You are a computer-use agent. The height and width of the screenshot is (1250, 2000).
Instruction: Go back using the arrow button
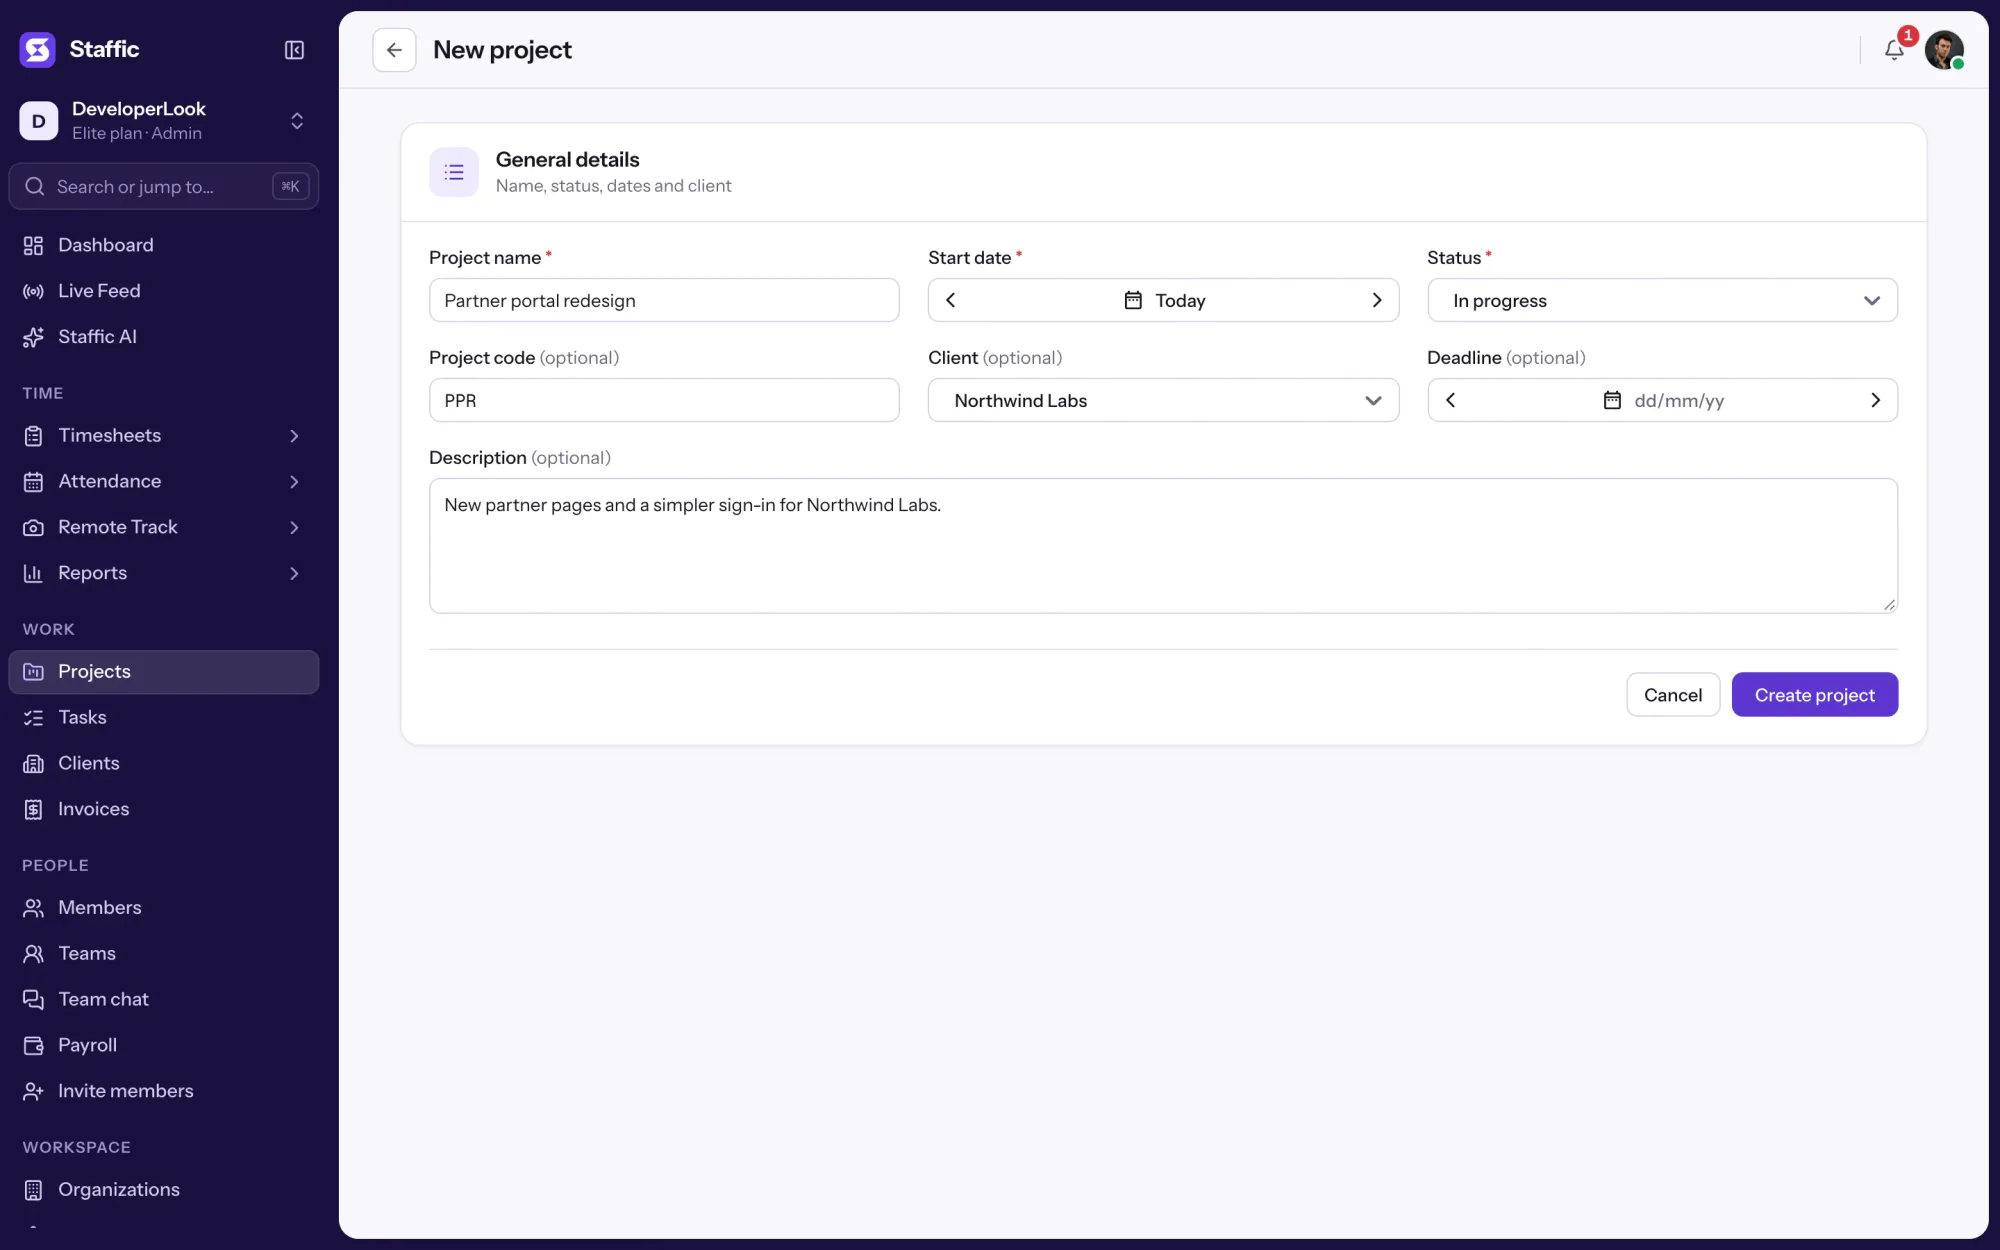click(394, 50)
